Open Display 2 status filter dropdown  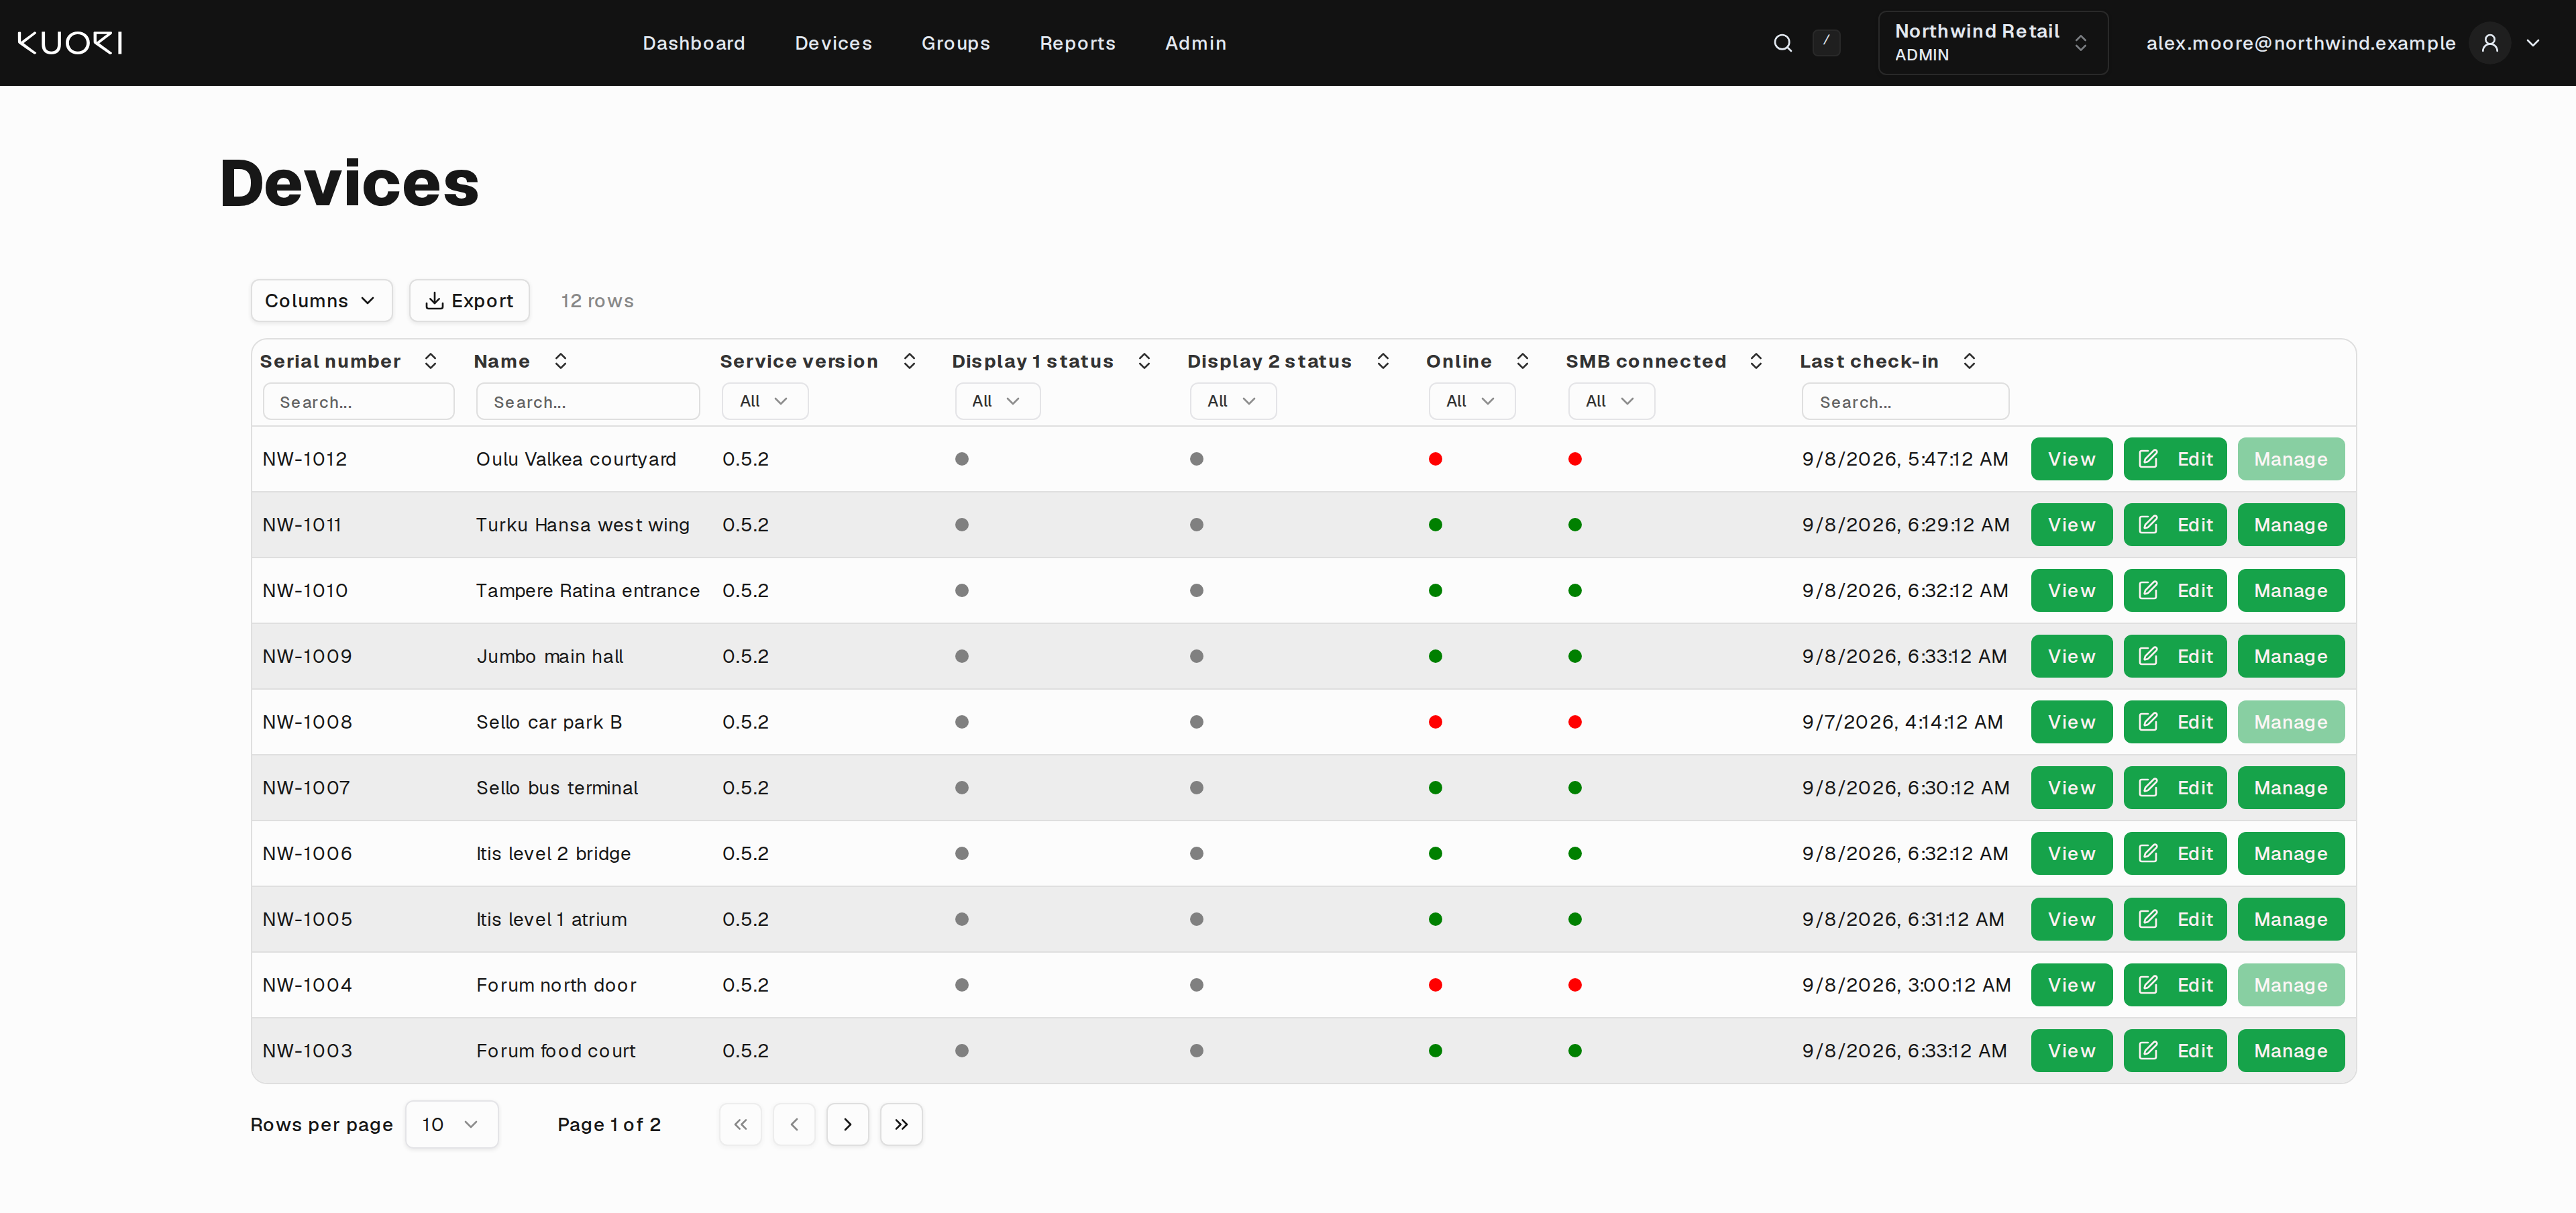1233,401
